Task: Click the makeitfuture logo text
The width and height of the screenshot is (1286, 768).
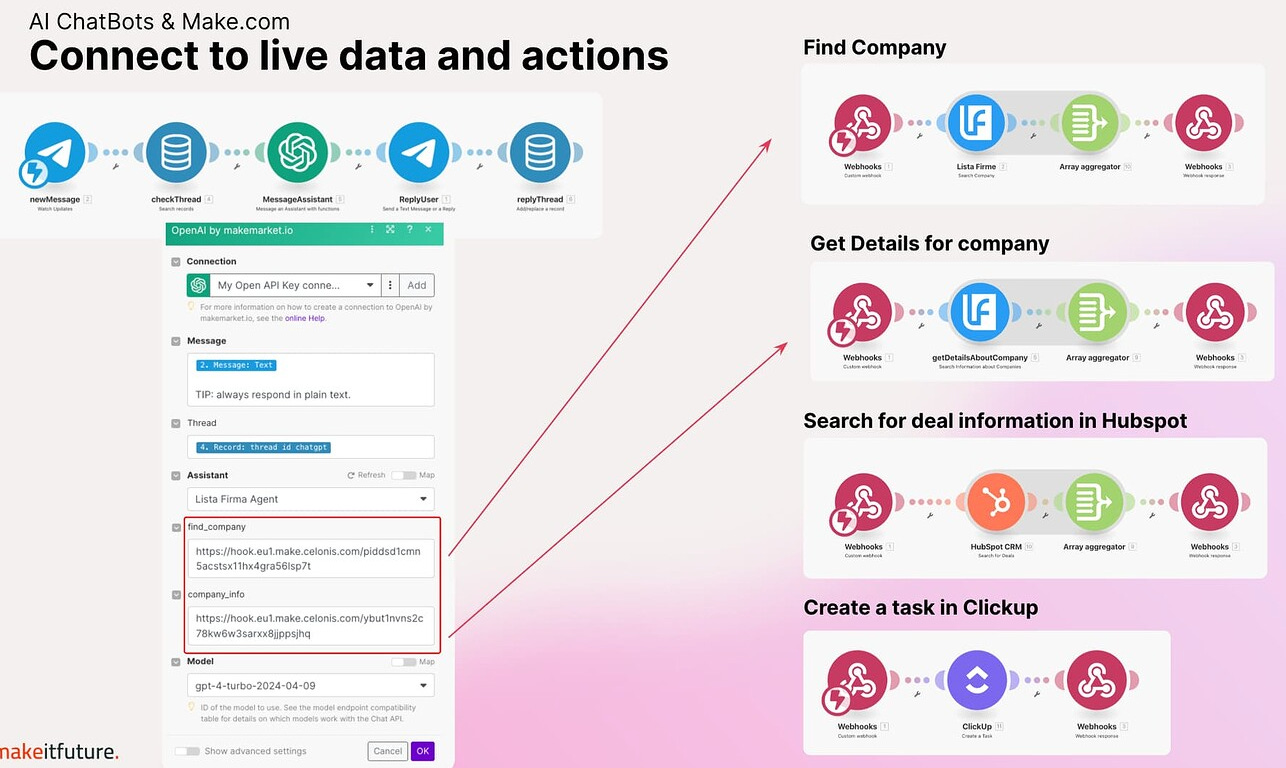Action: click(59, 751)
